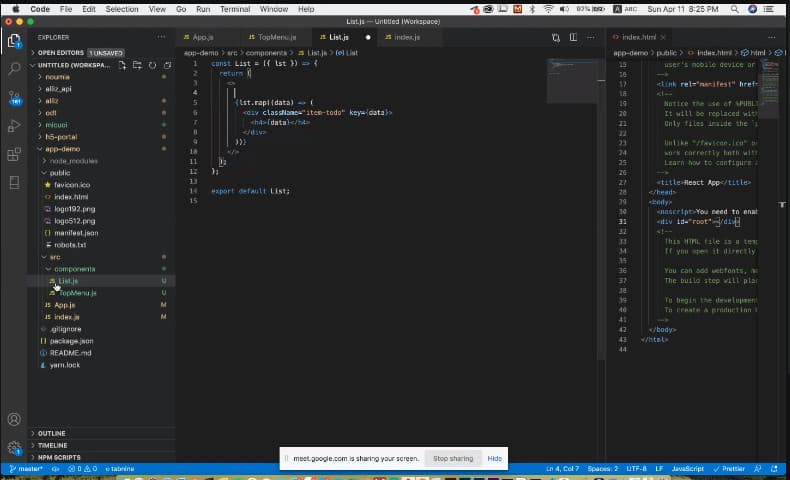Click the master branch in status bar
Image resolution: width=790 pixels, height=480 pixels.
(x=27, y=469)
